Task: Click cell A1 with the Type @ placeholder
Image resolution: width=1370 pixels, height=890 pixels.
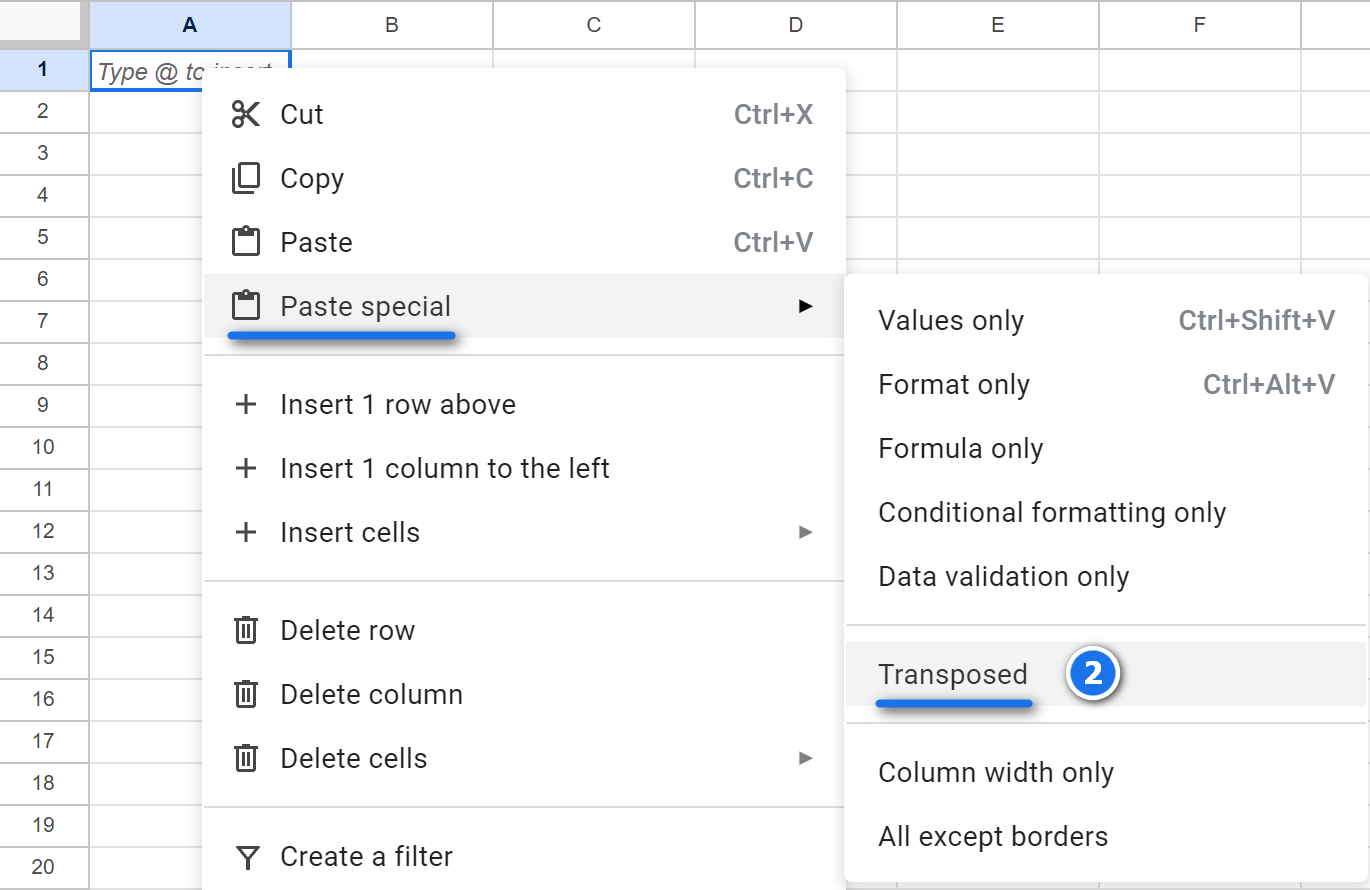Action: (x=190, y=70)
